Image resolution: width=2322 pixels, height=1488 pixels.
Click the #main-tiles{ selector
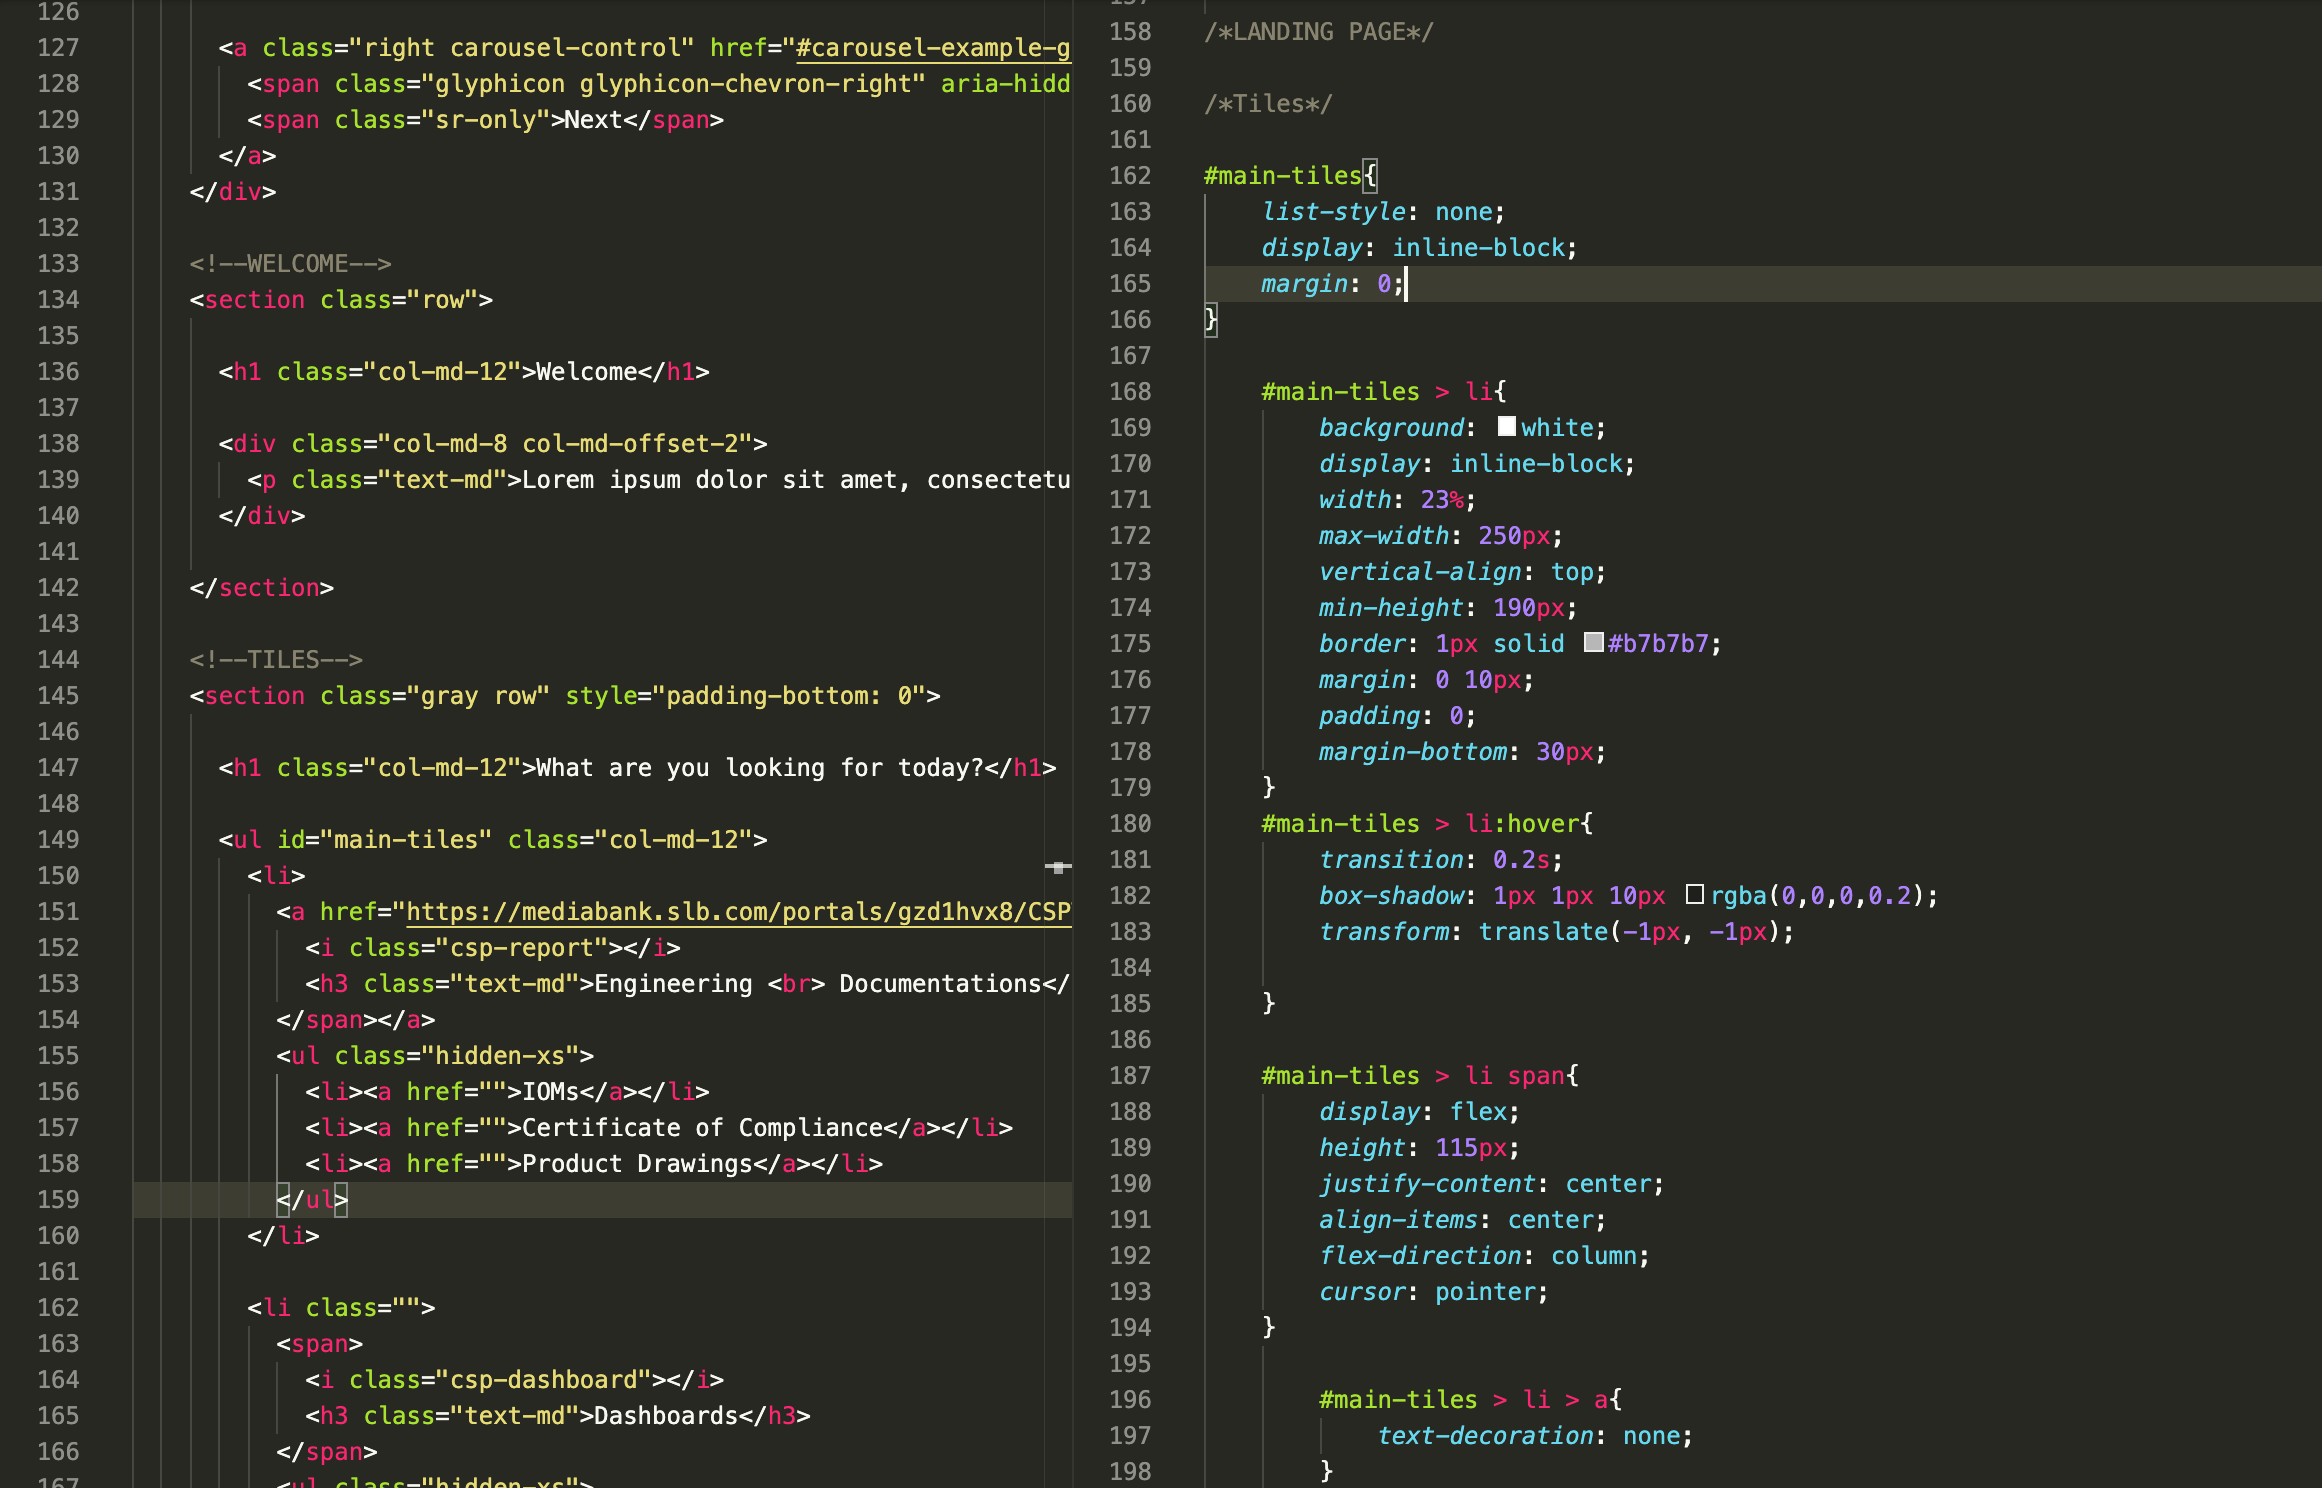[1290, 176]
